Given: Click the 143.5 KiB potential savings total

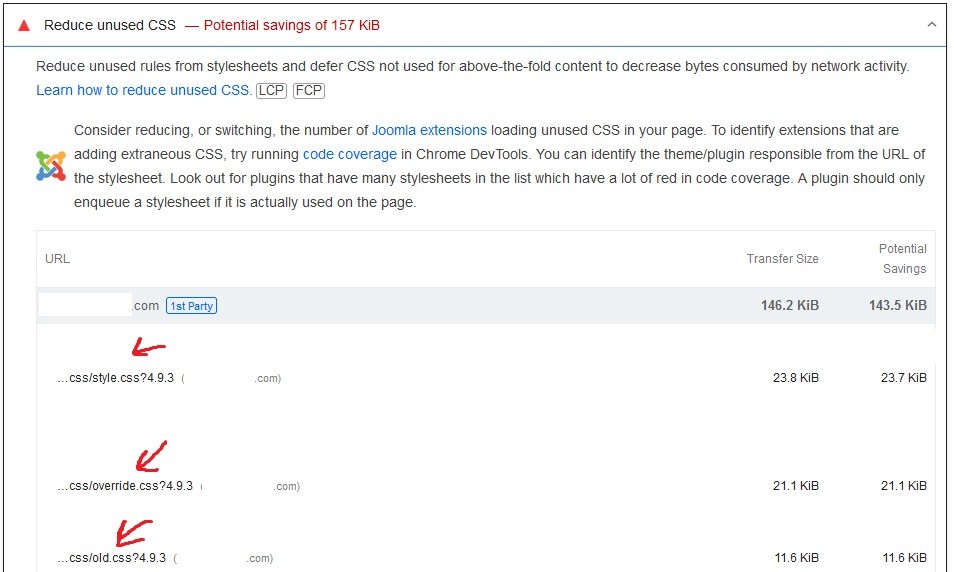Looking at the screenshot, I should click(x=897, y=306).
